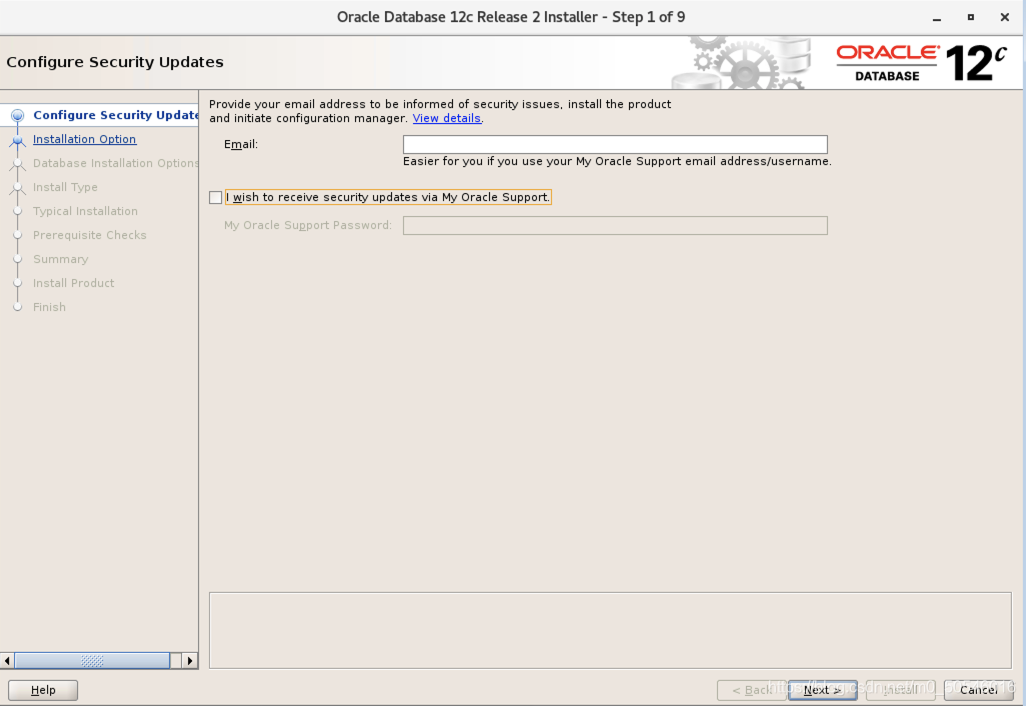Click the Back button
The height and width of the screenshot is (706, 1026).
(x=751, y=690)
